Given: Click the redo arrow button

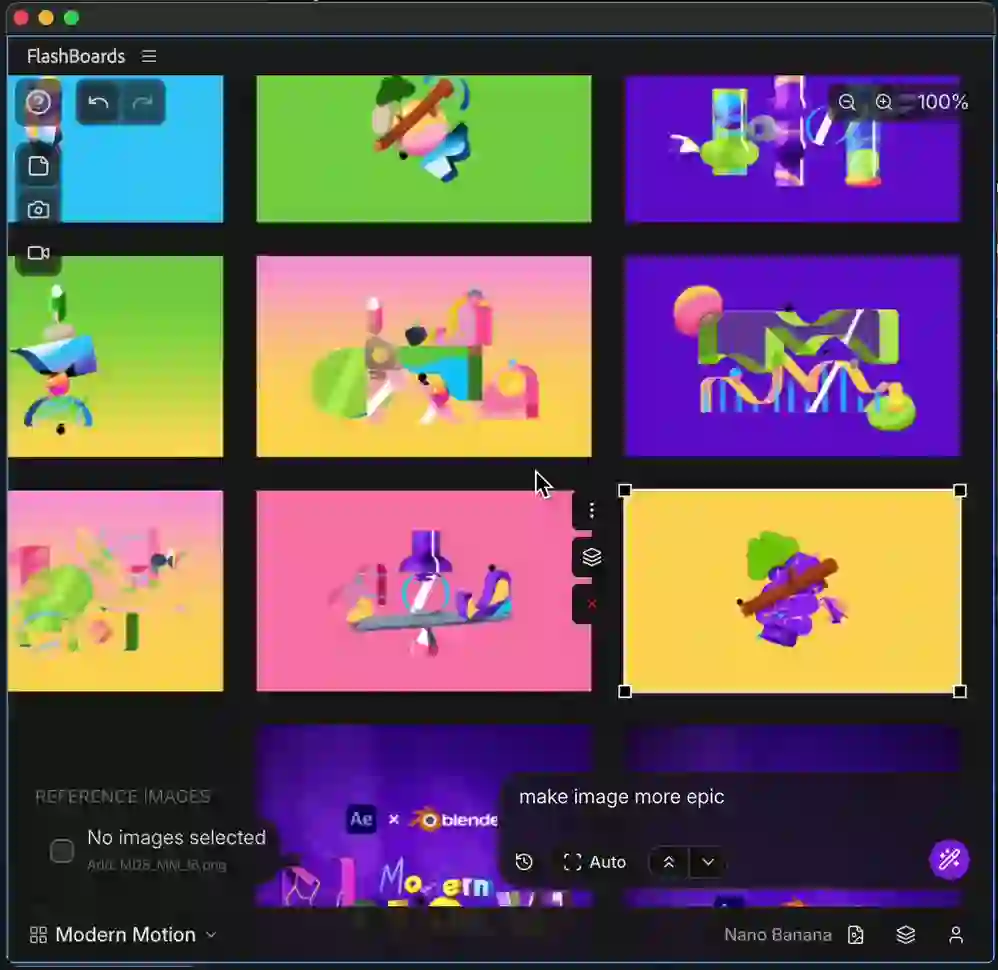Looking at the screenshot, I should (143, 102).
